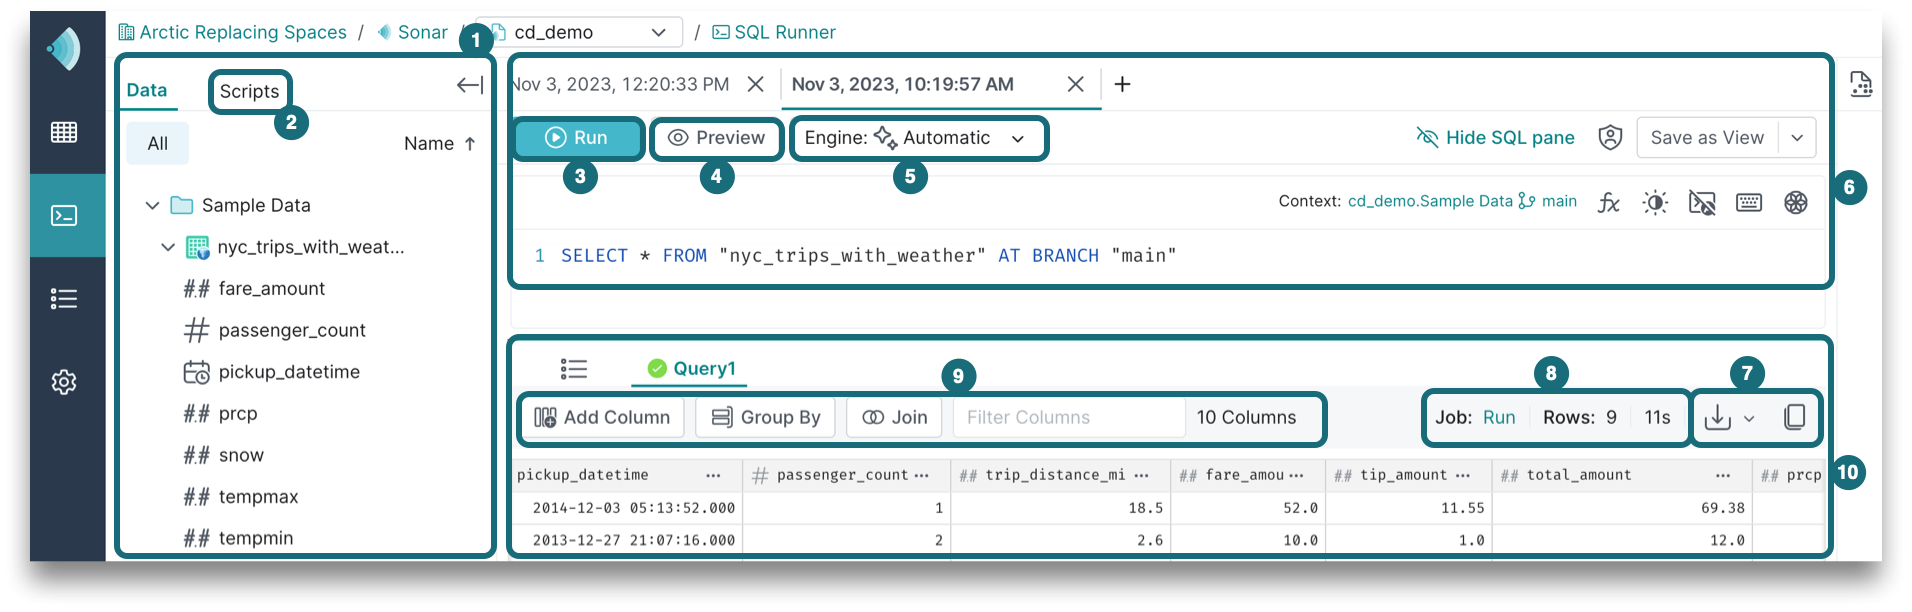Viewport: 1912px width, 612px height.
Task: Toggle the autocomplete icon in editor toolbar
Action: coord(1702,203)
